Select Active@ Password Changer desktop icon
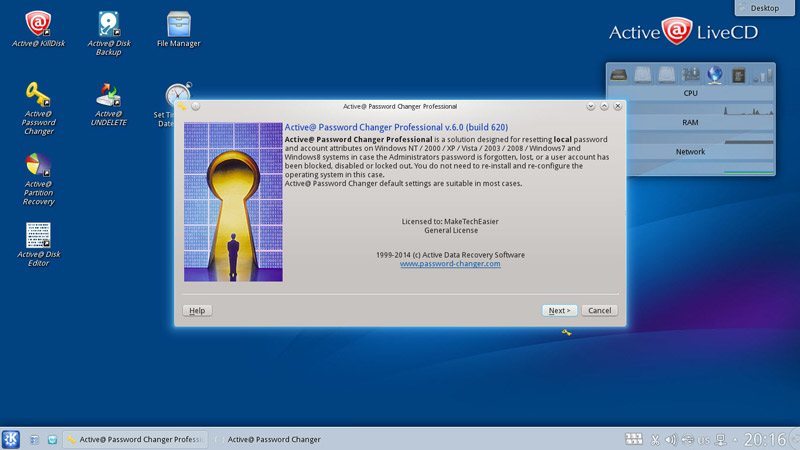The width and height of the screenshot is (800, 450). (38, 96)
